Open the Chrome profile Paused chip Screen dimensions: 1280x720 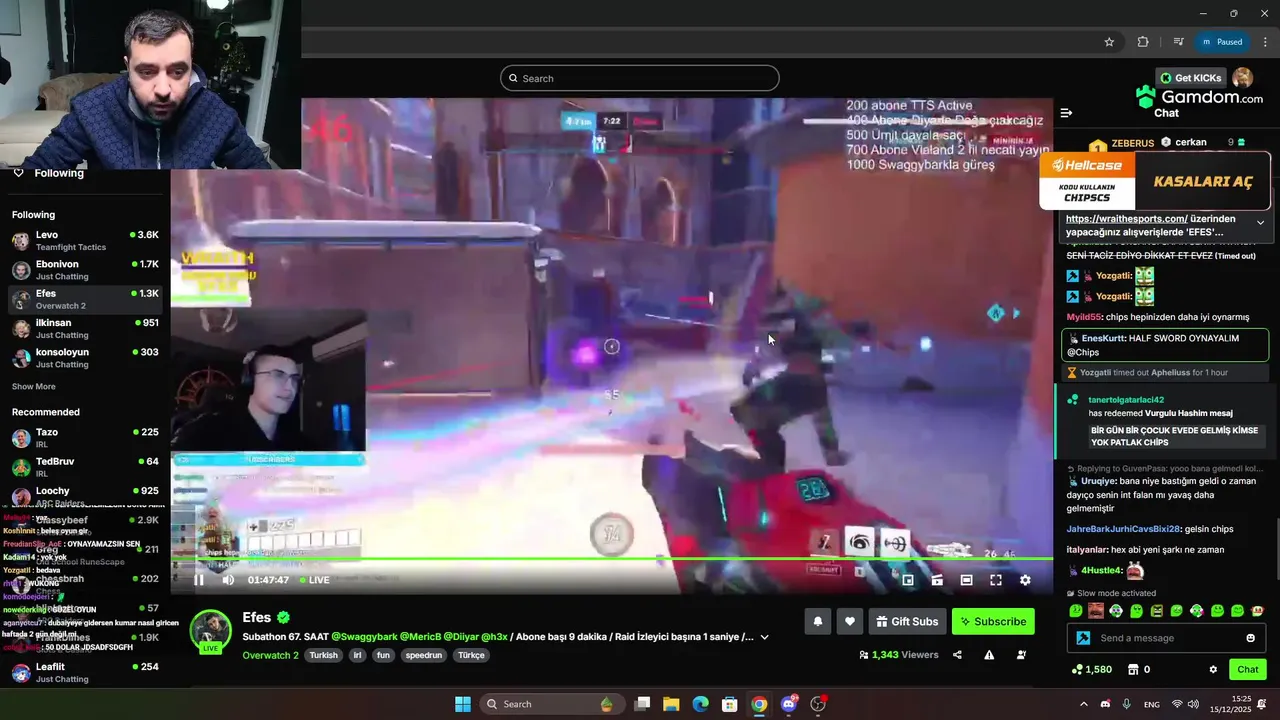1223,42
